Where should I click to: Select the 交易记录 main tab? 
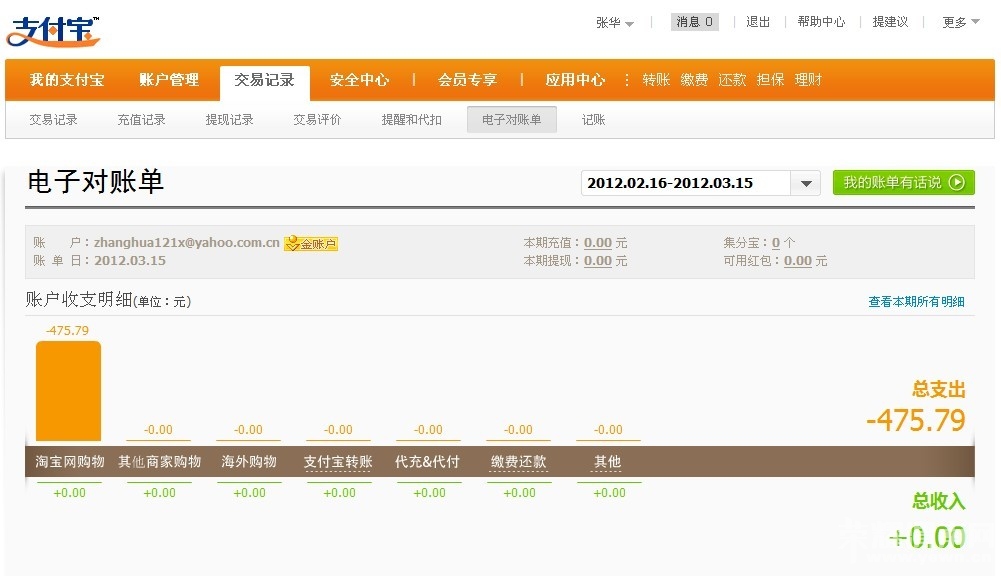pos(264,80)
